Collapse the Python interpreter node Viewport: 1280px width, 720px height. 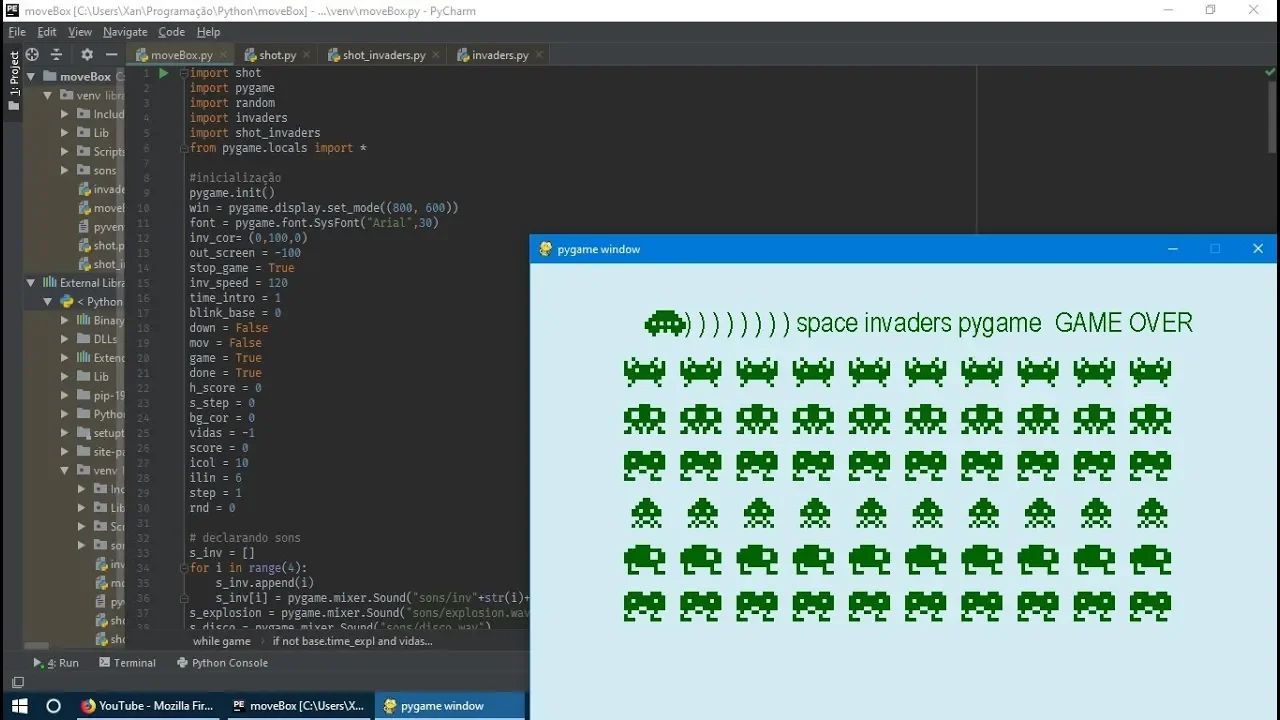pyautogui.click(x=47, y=301)
